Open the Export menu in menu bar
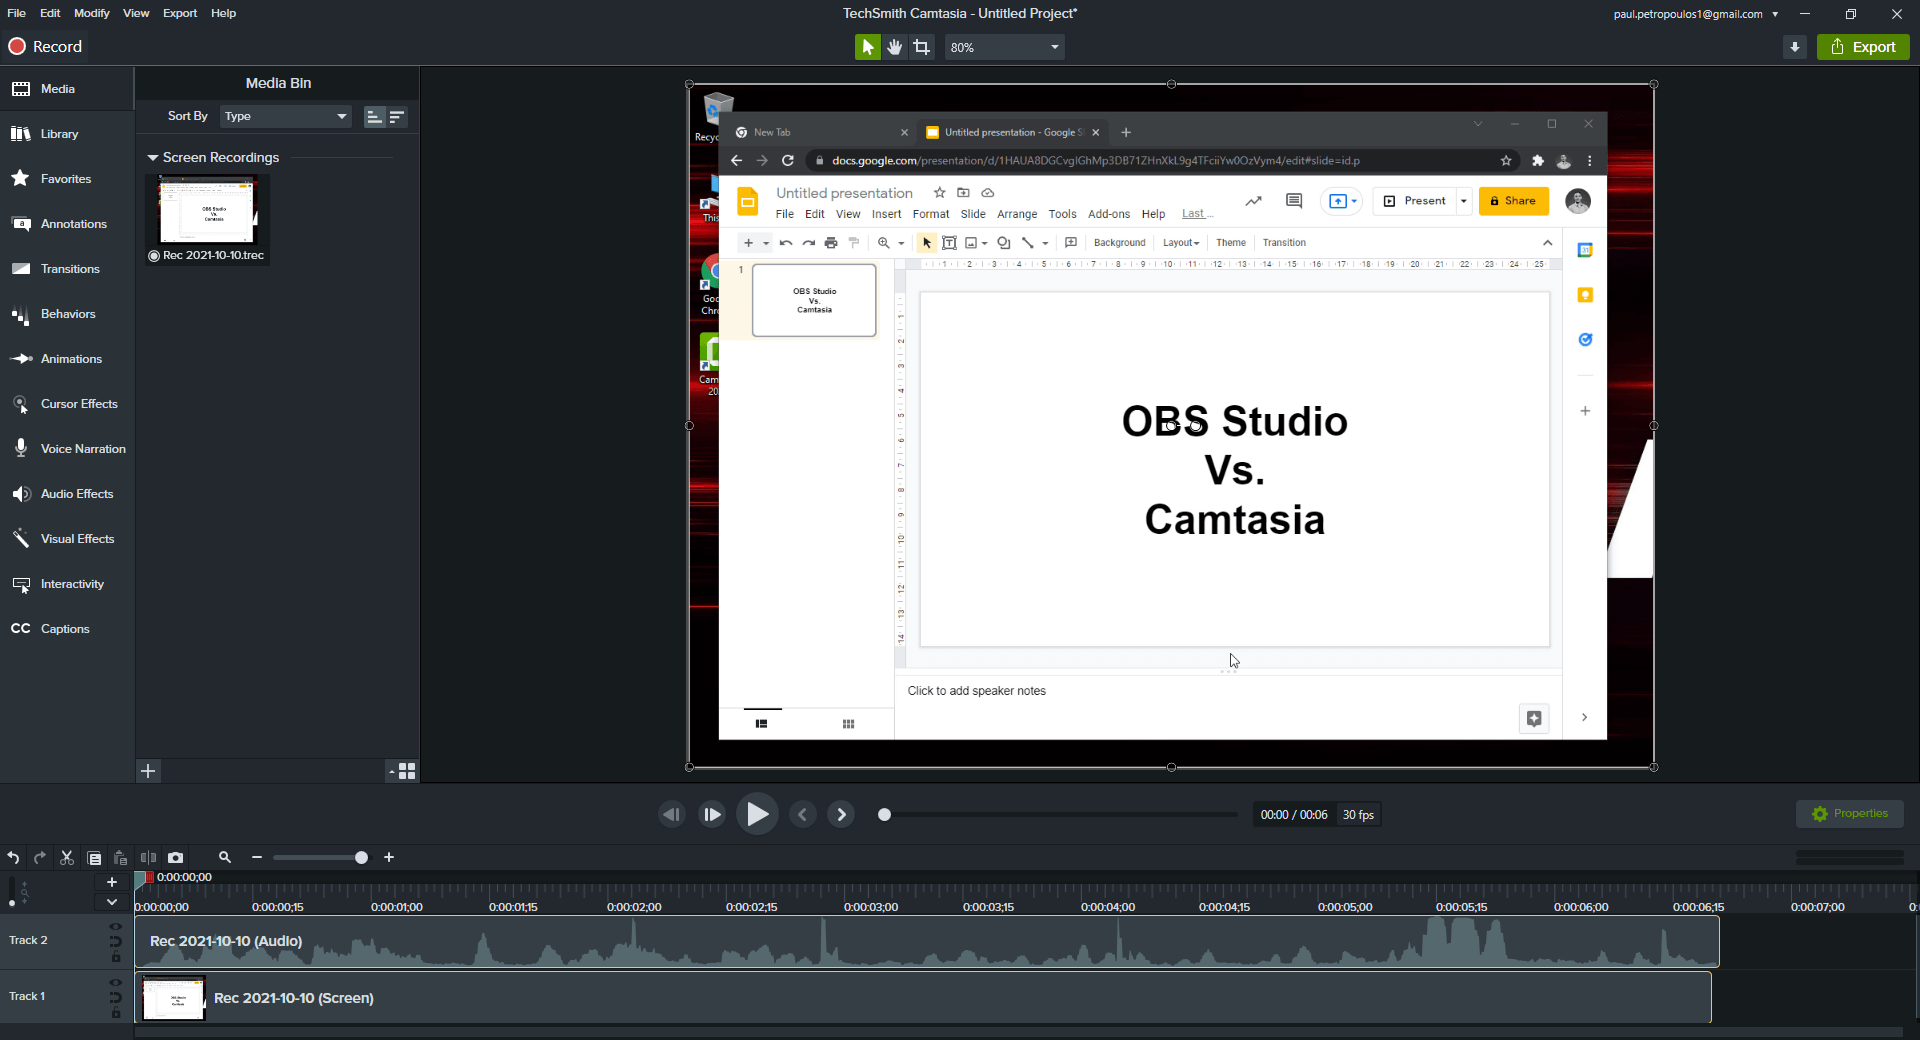1920x1040 pixels. [x=180, y=13]
